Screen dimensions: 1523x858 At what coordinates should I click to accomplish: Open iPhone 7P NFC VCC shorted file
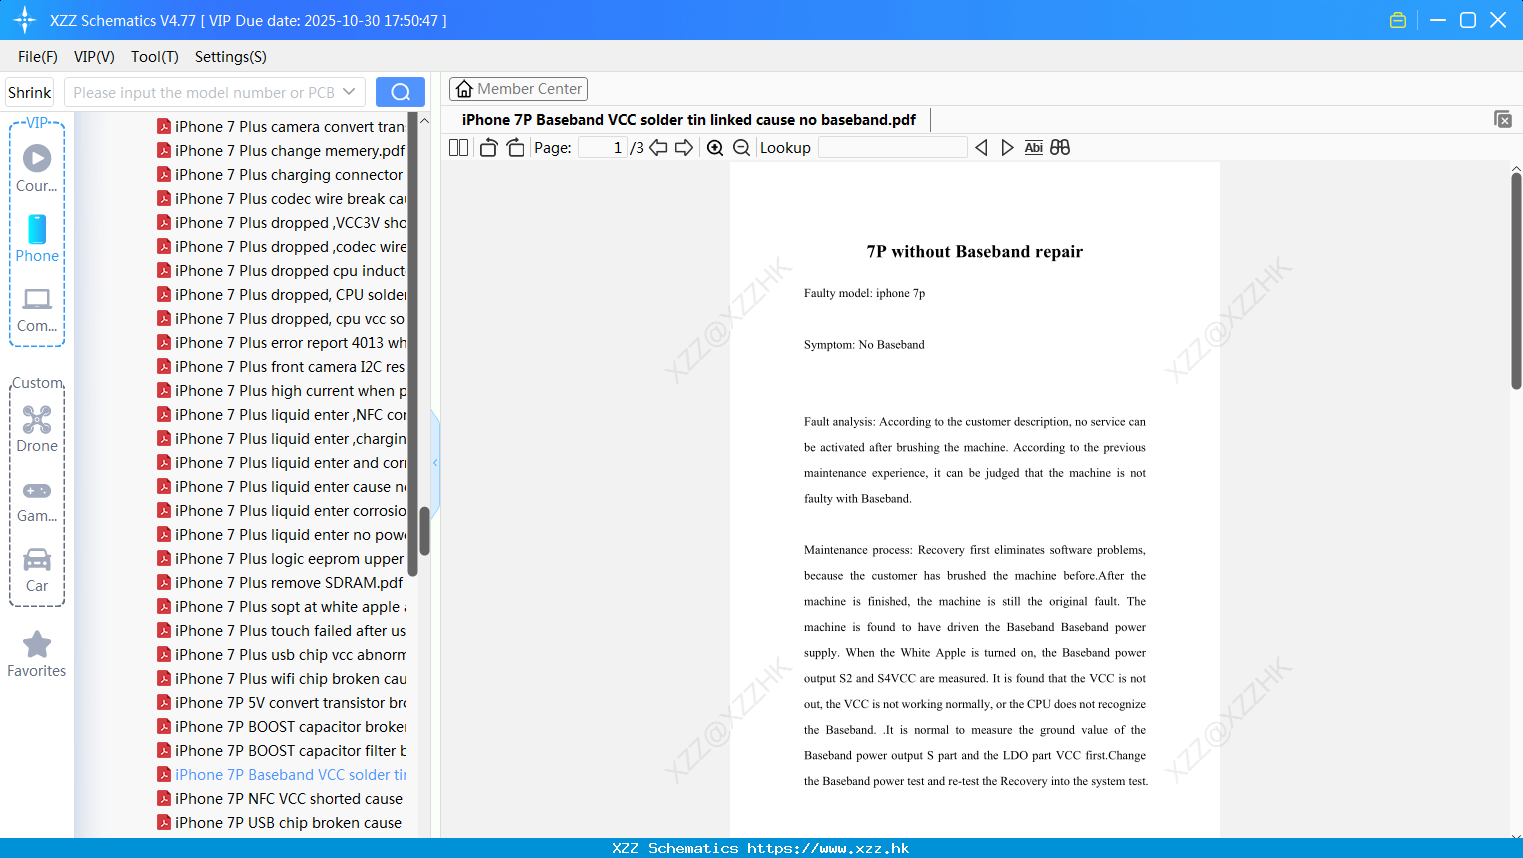(281, 799)
